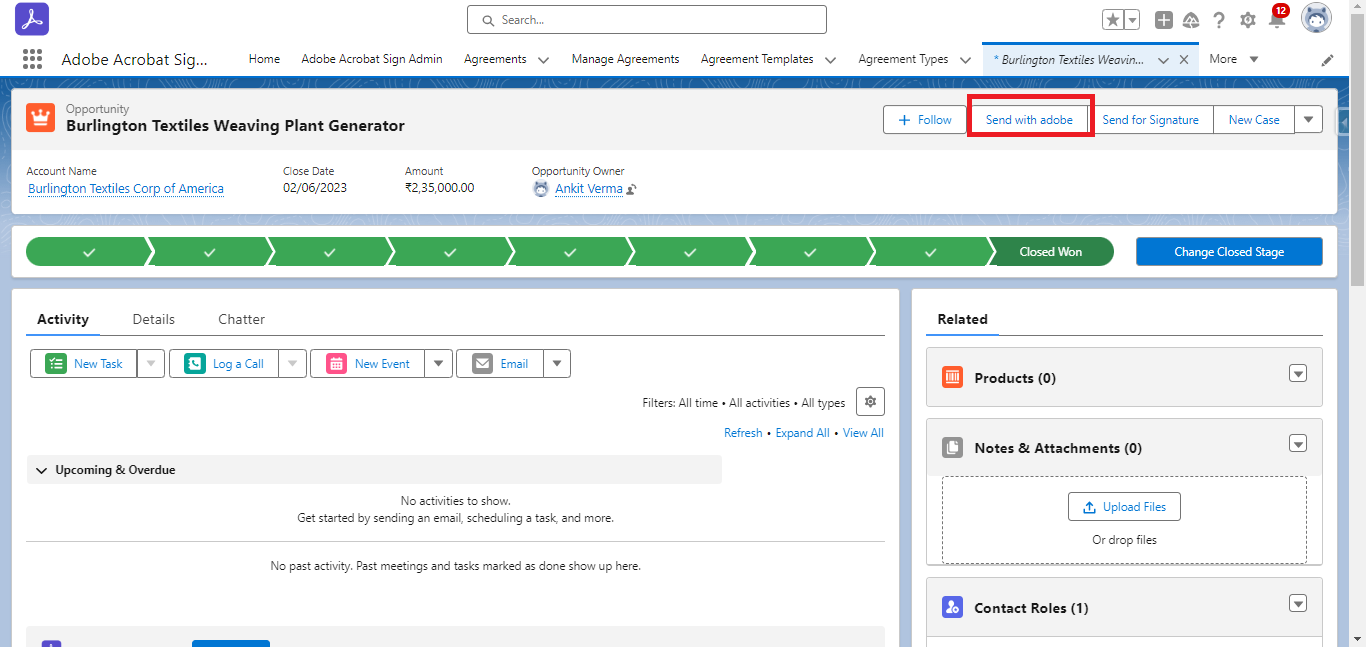Click the Opportunity crown icon

41,117
